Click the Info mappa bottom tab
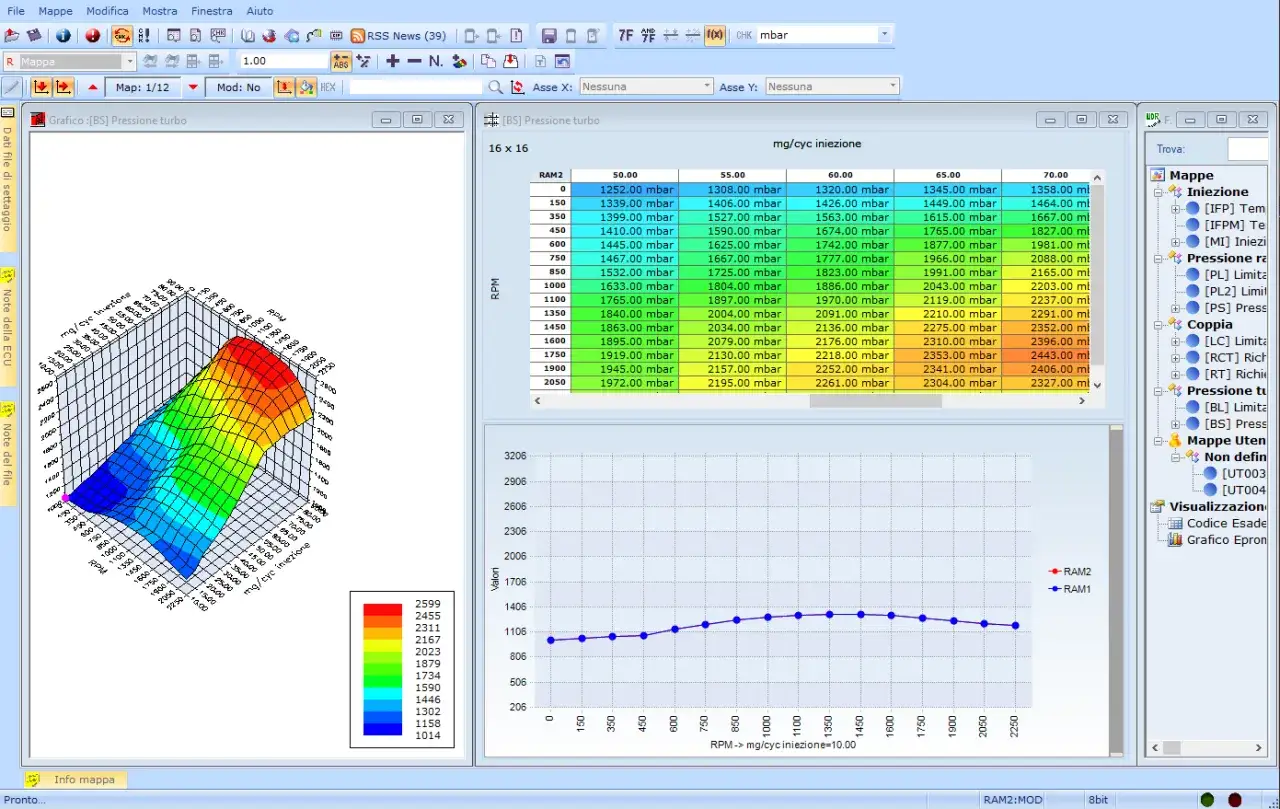This screenshot has width=1280, height=809. (x=75, y=780)
